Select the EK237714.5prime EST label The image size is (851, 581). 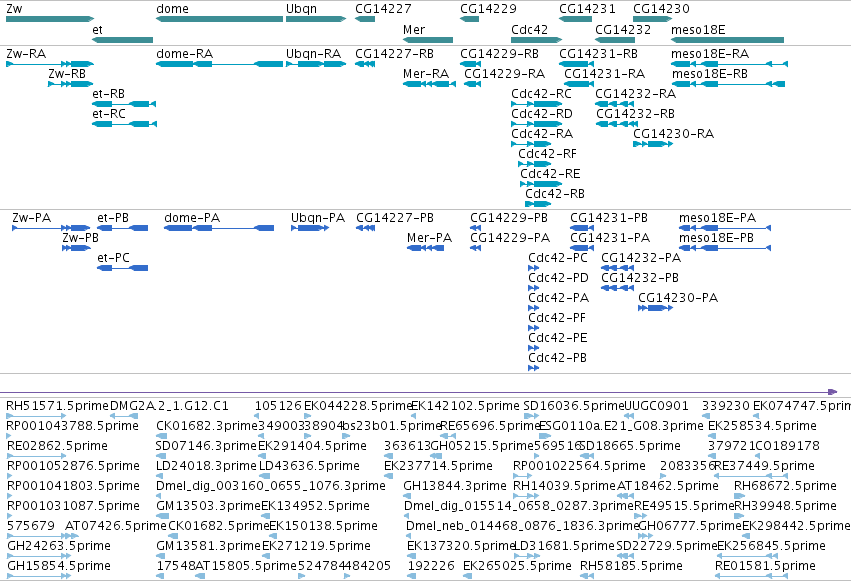pos(439,466)
